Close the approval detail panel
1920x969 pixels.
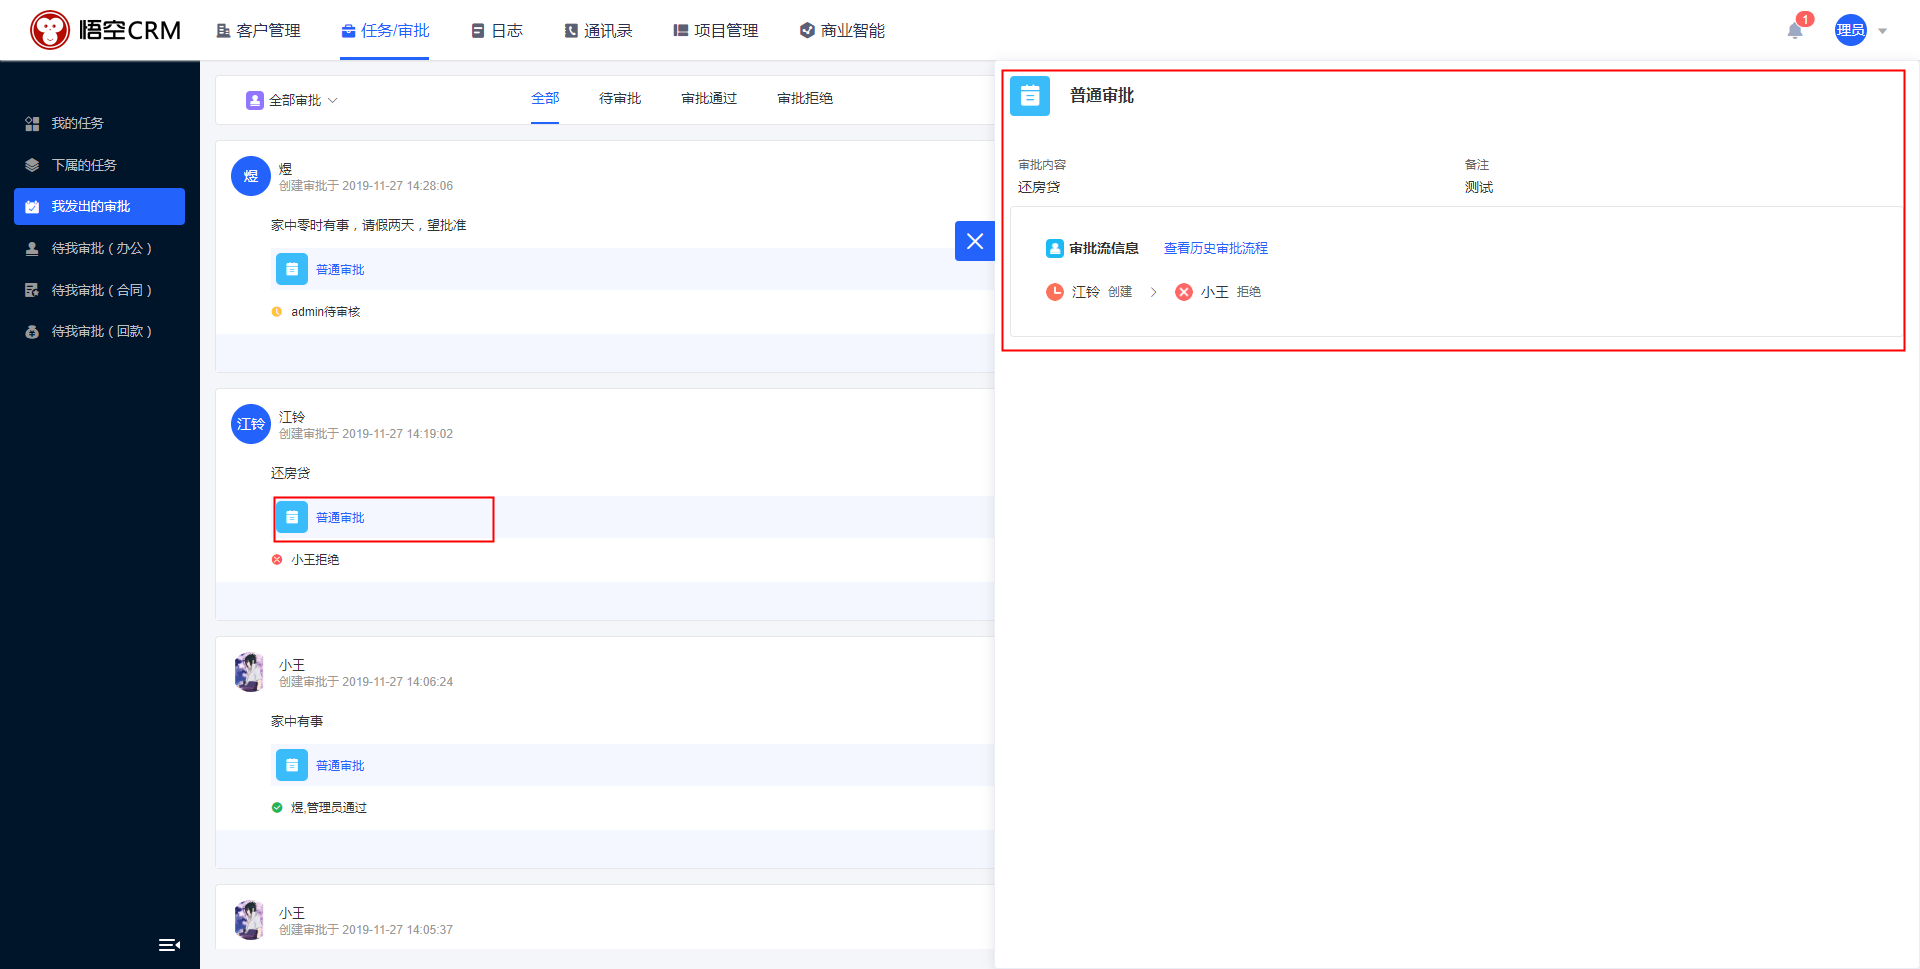[974, 241]
